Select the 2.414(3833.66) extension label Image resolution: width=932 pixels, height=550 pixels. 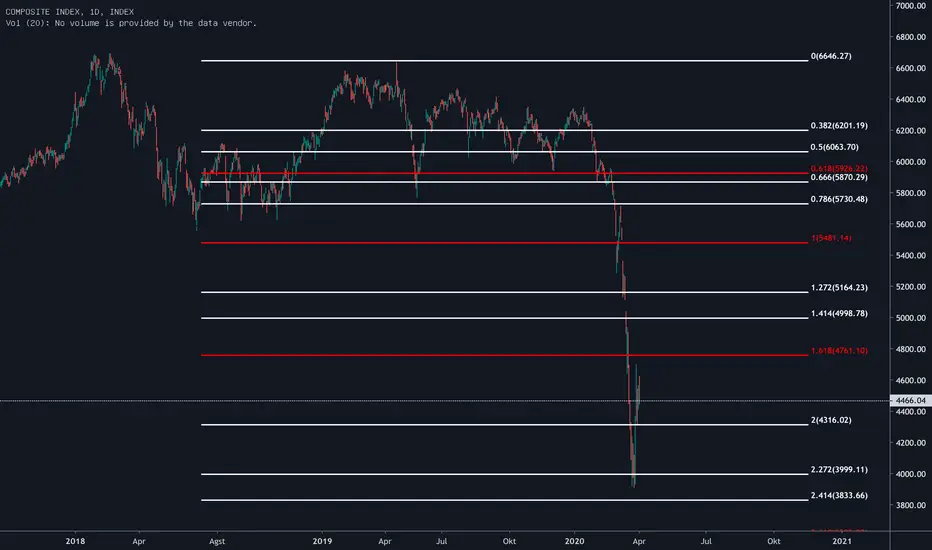click(x=839, y=495)
